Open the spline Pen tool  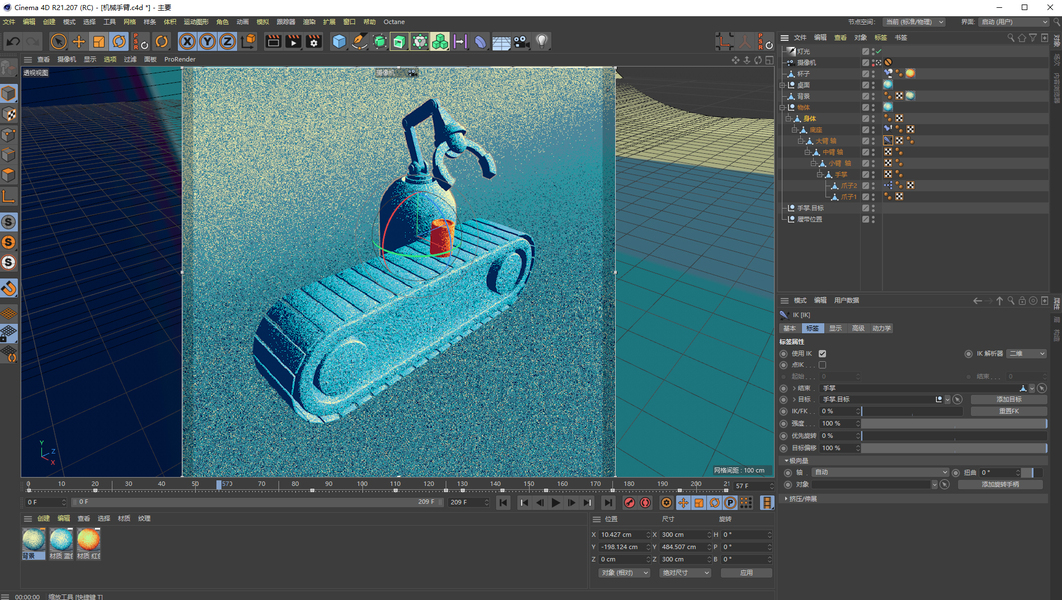click(x=360, y=41)
